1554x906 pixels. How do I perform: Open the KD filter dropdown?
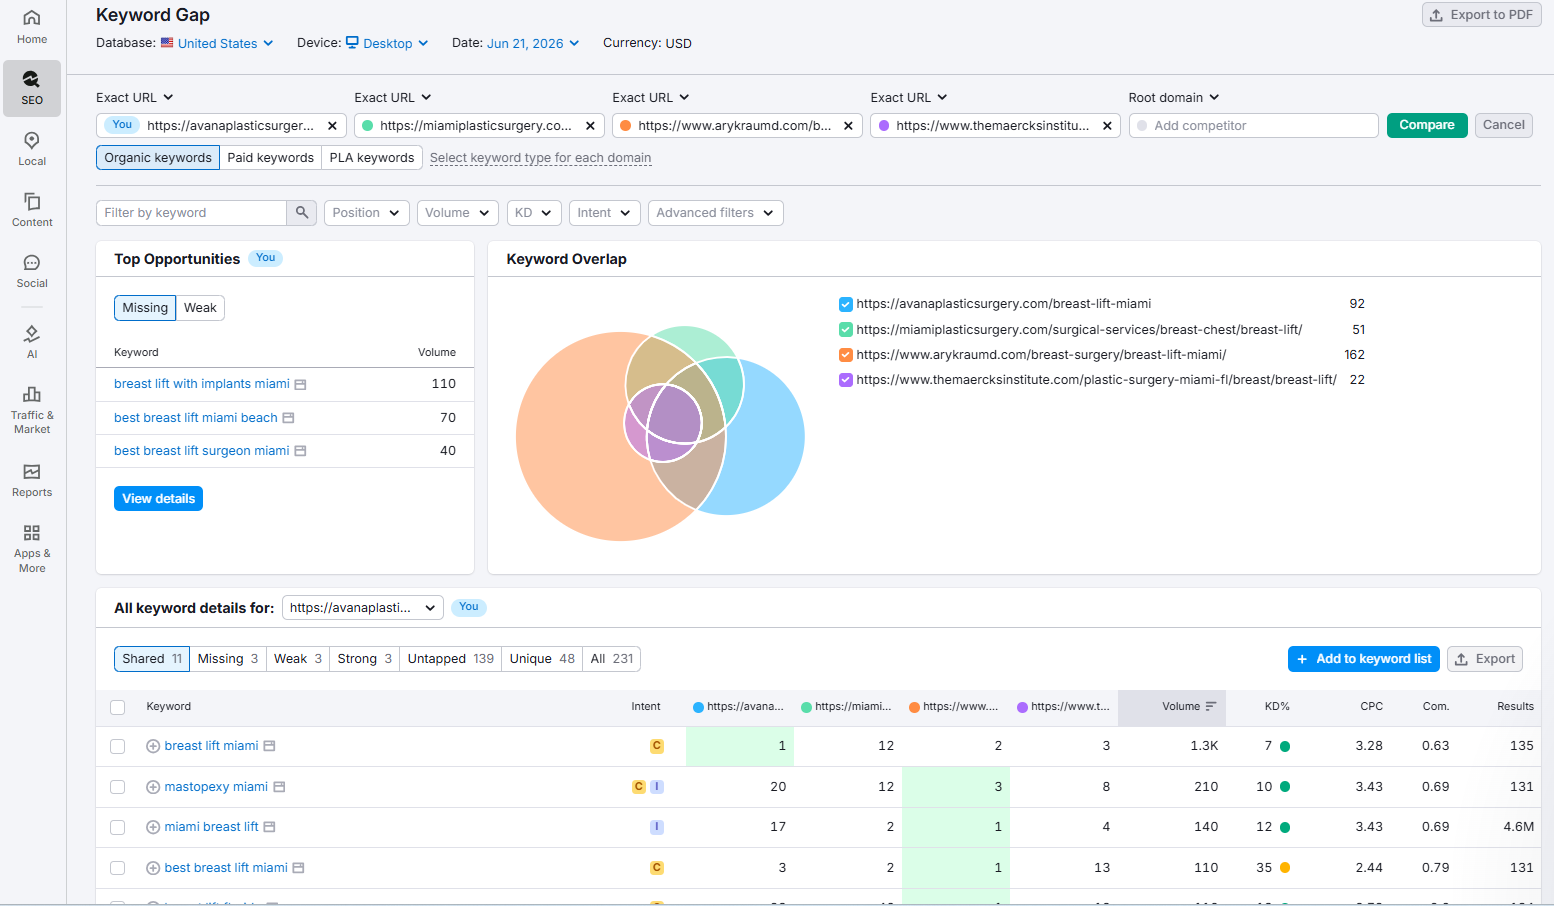533,213
